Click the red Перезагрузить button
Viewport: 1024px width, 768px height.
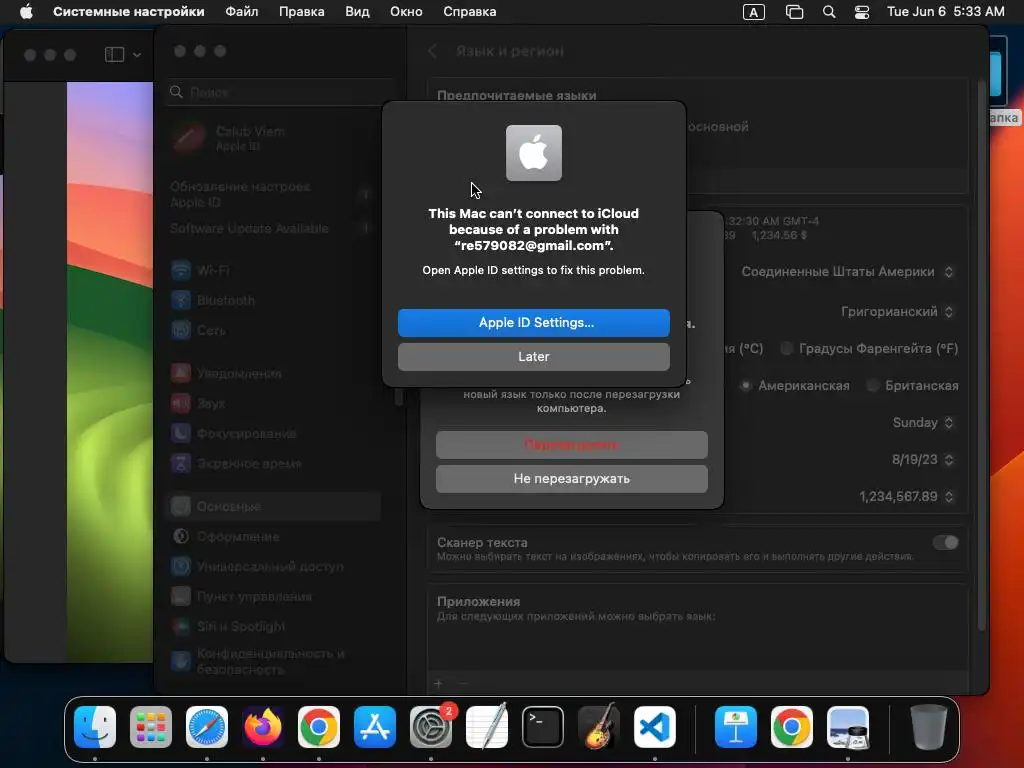[x=571, y=445]
